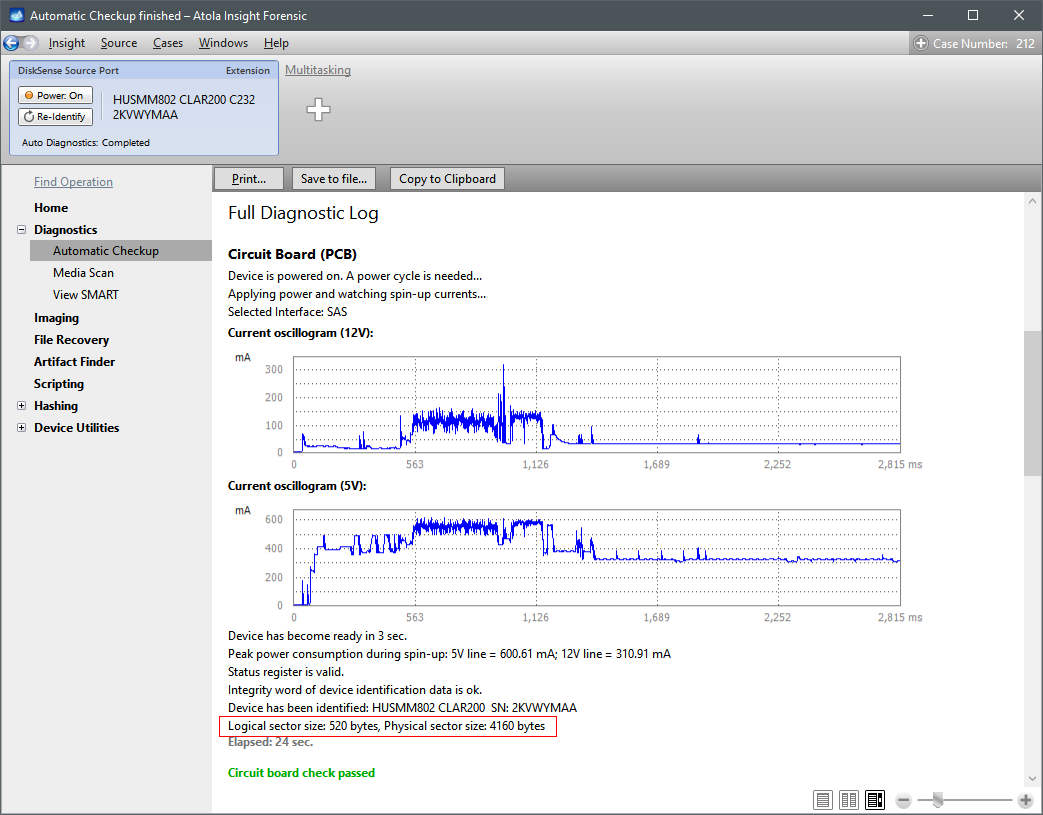The width and height of the screenshot is (1043, 815).
Task: Click the Print... button
Action: tap(249, 178)
